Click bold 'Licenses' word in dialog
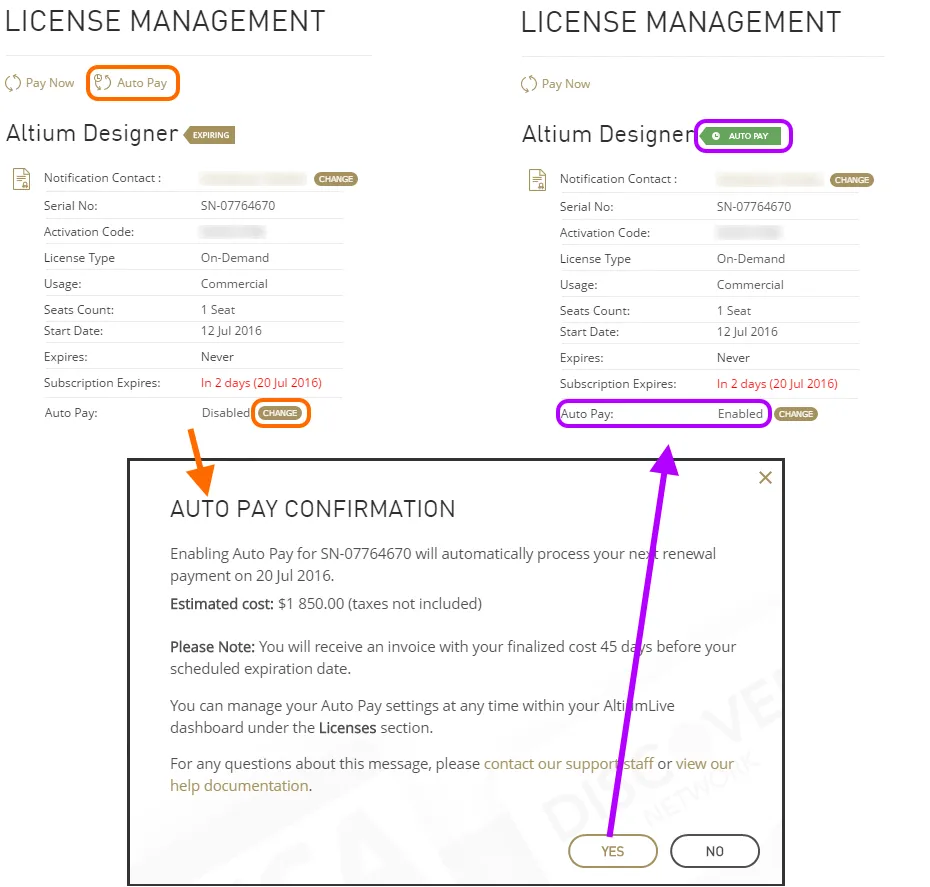The image size is (930, 887). [348, 728]
